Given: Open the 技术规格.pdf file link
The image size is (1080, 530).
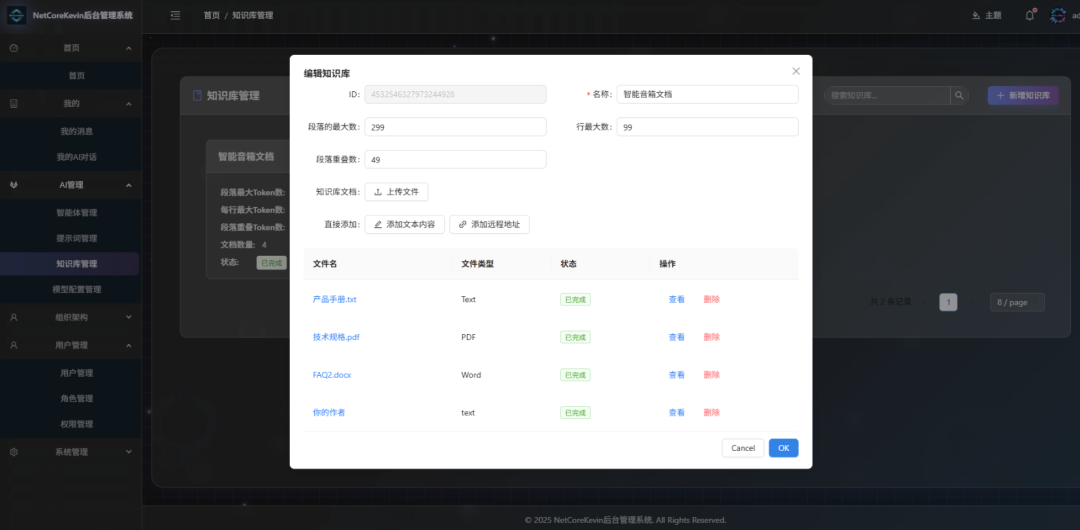Looking at the screenshot, I should point(336,337).
